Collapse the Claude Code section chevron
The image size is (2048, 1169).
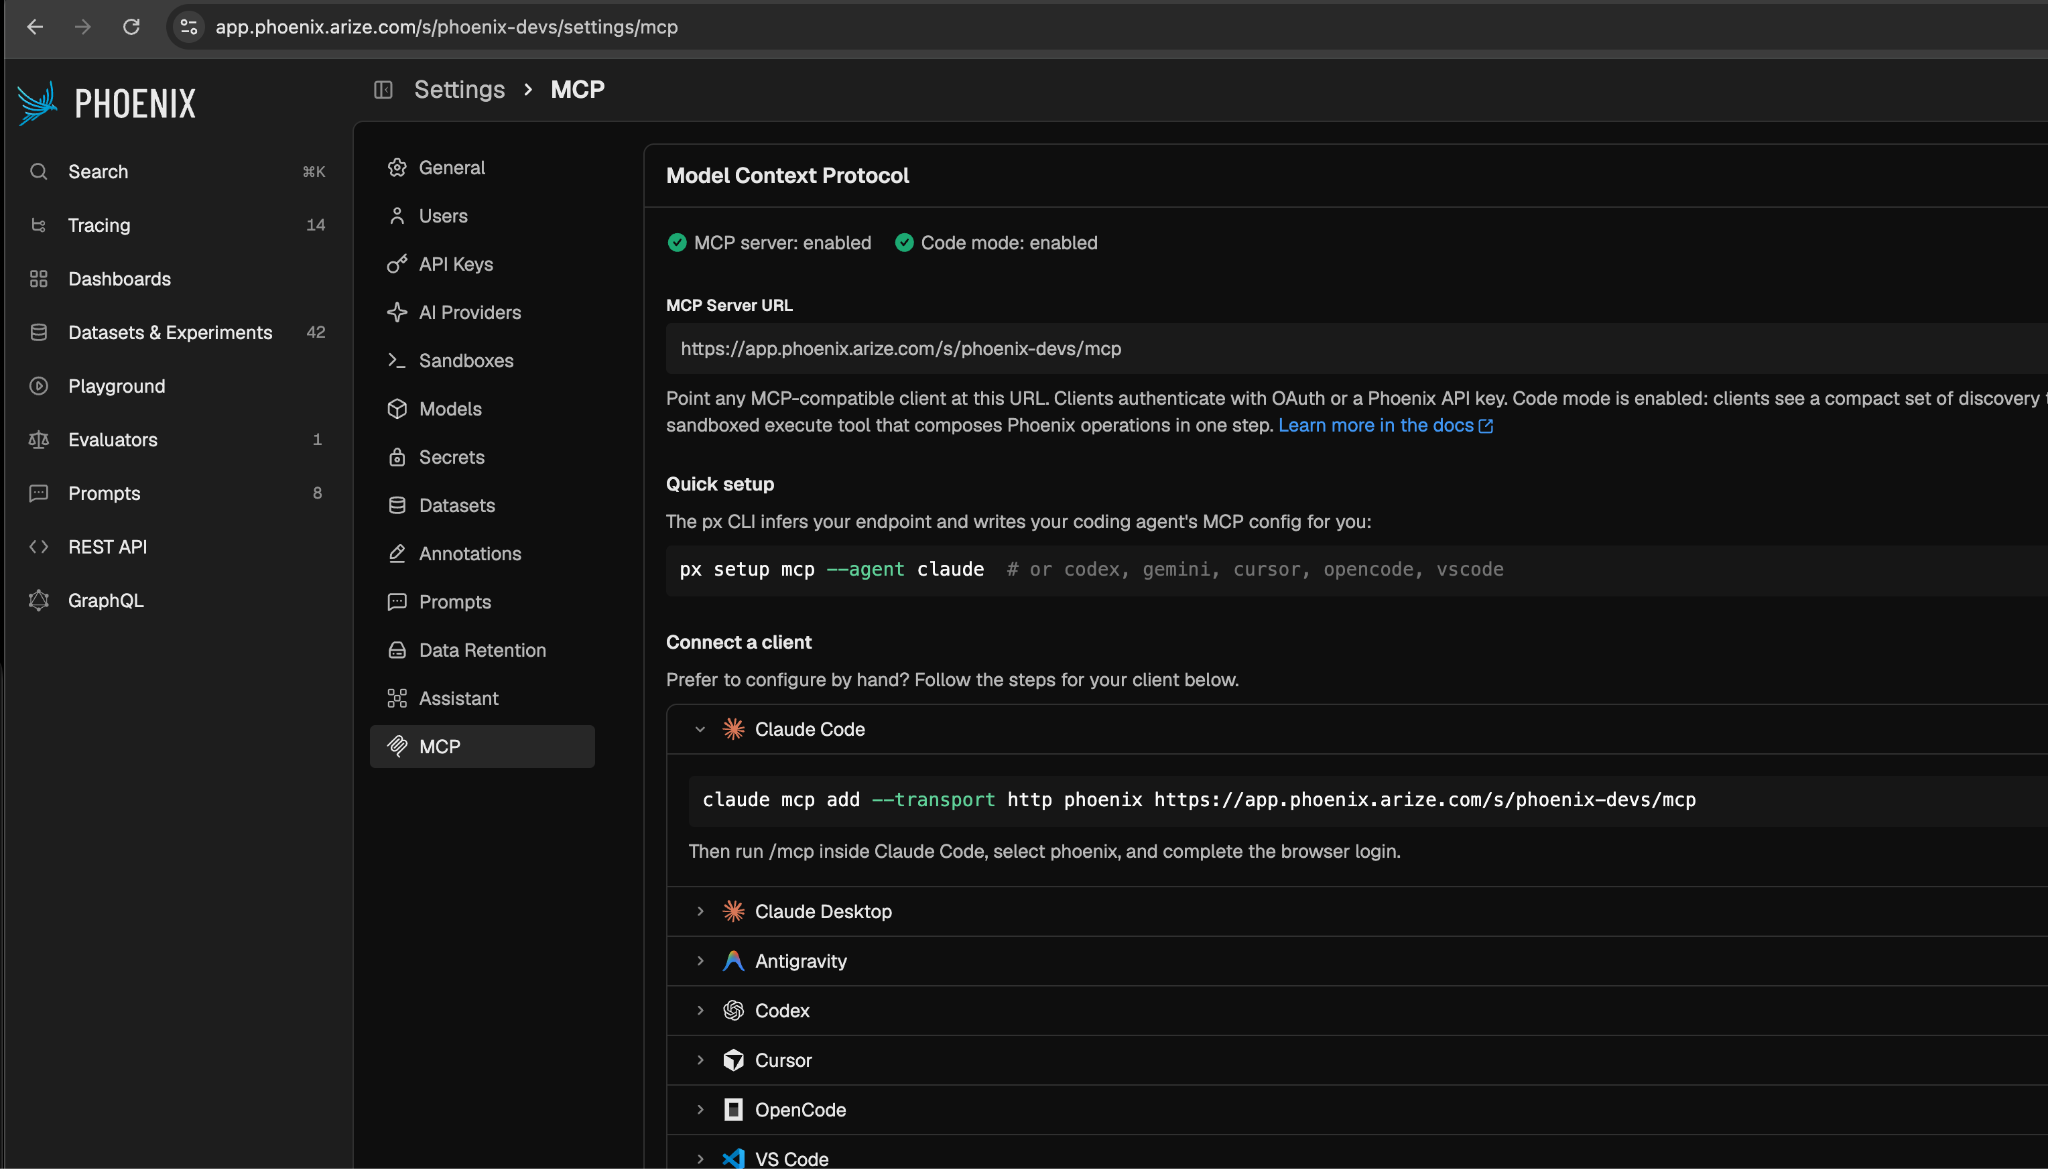click(x=700, y=729)
